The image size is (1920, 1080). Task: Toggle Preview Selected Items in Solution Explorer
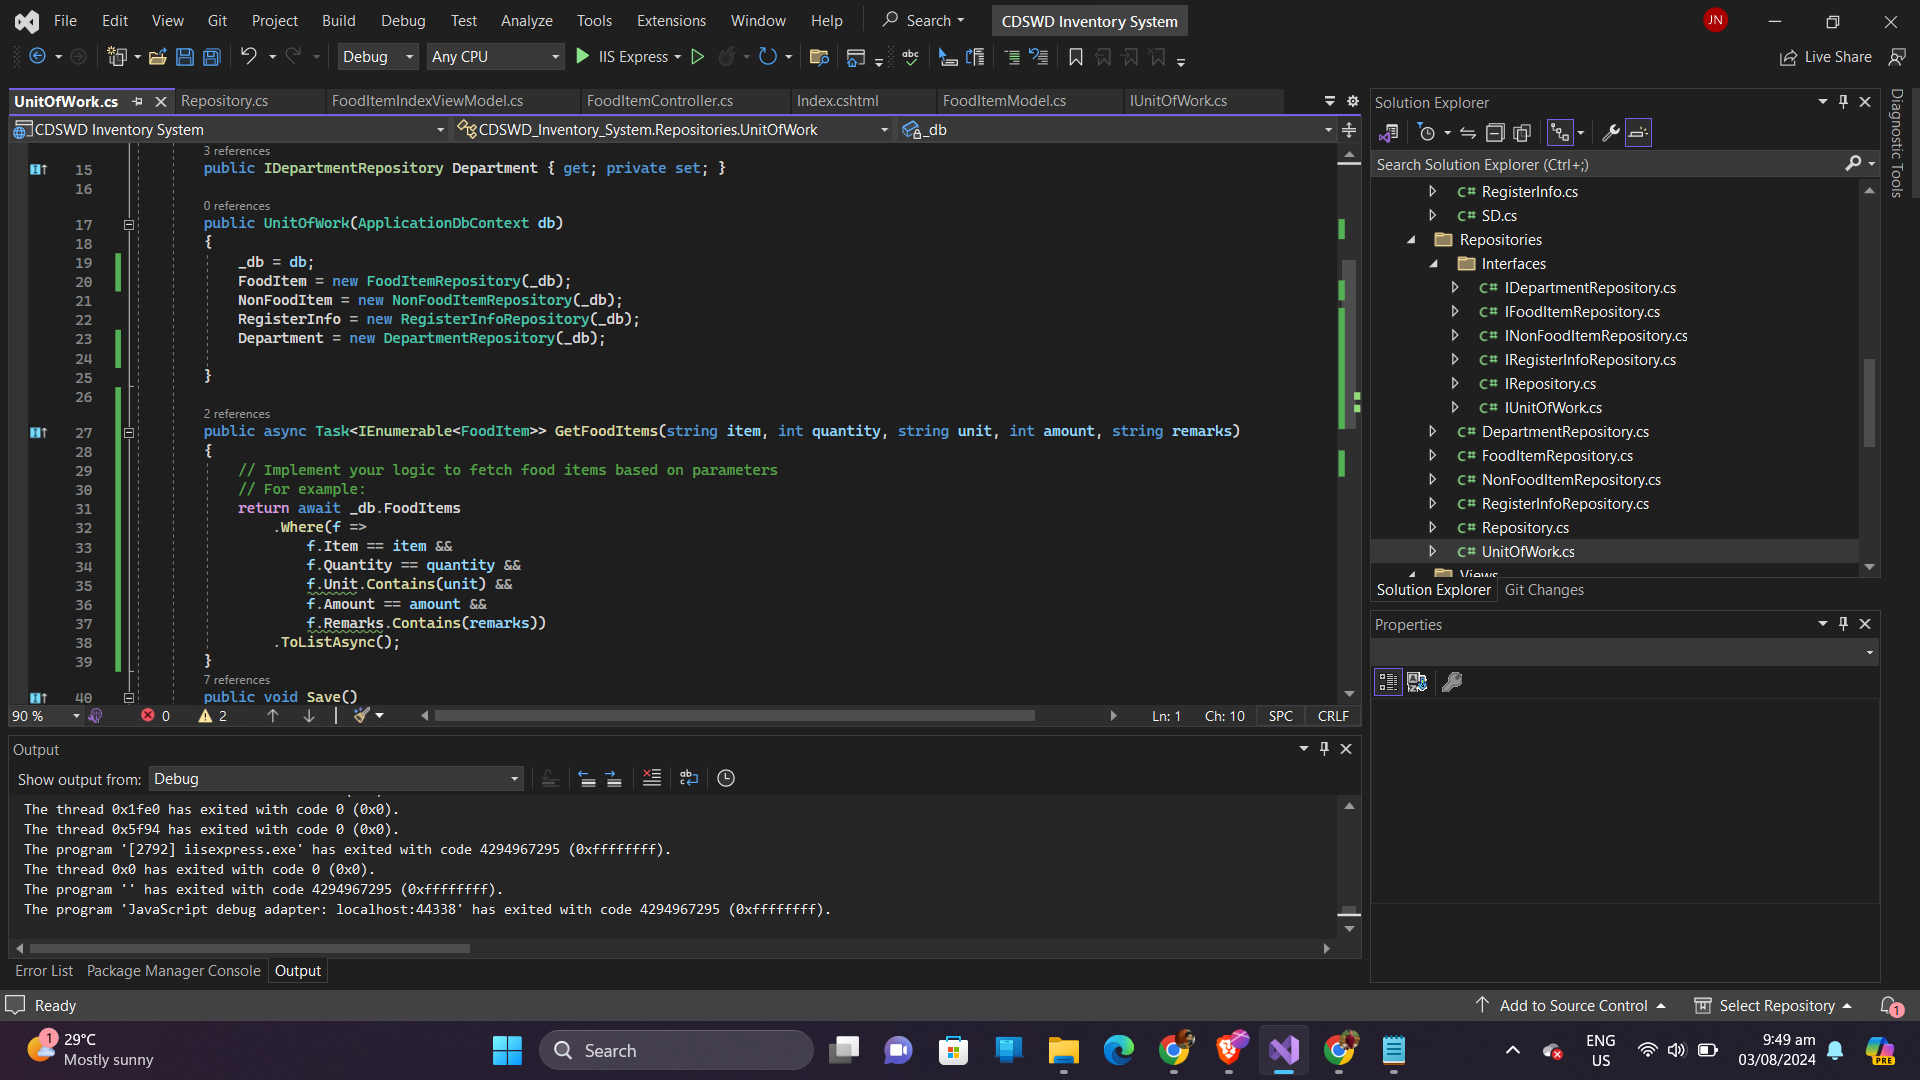1638,133
